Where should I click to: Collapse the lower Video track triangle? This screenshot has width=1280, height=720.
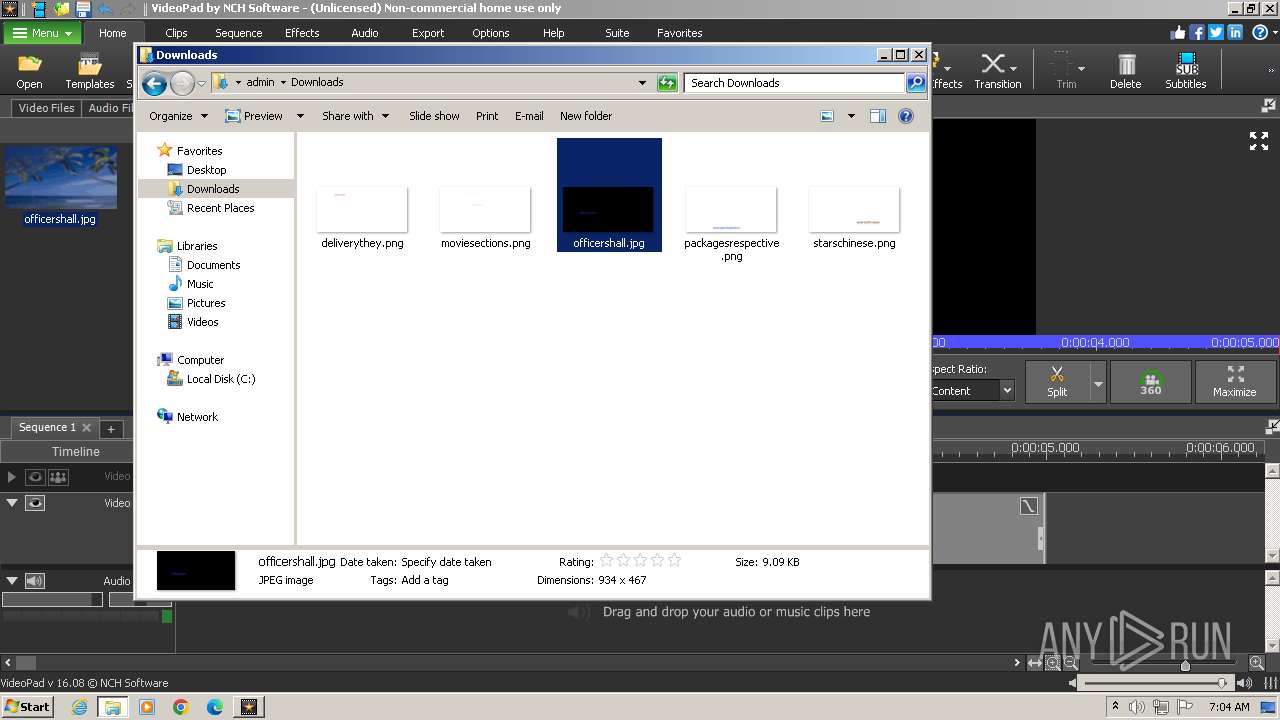coord(12,503)
